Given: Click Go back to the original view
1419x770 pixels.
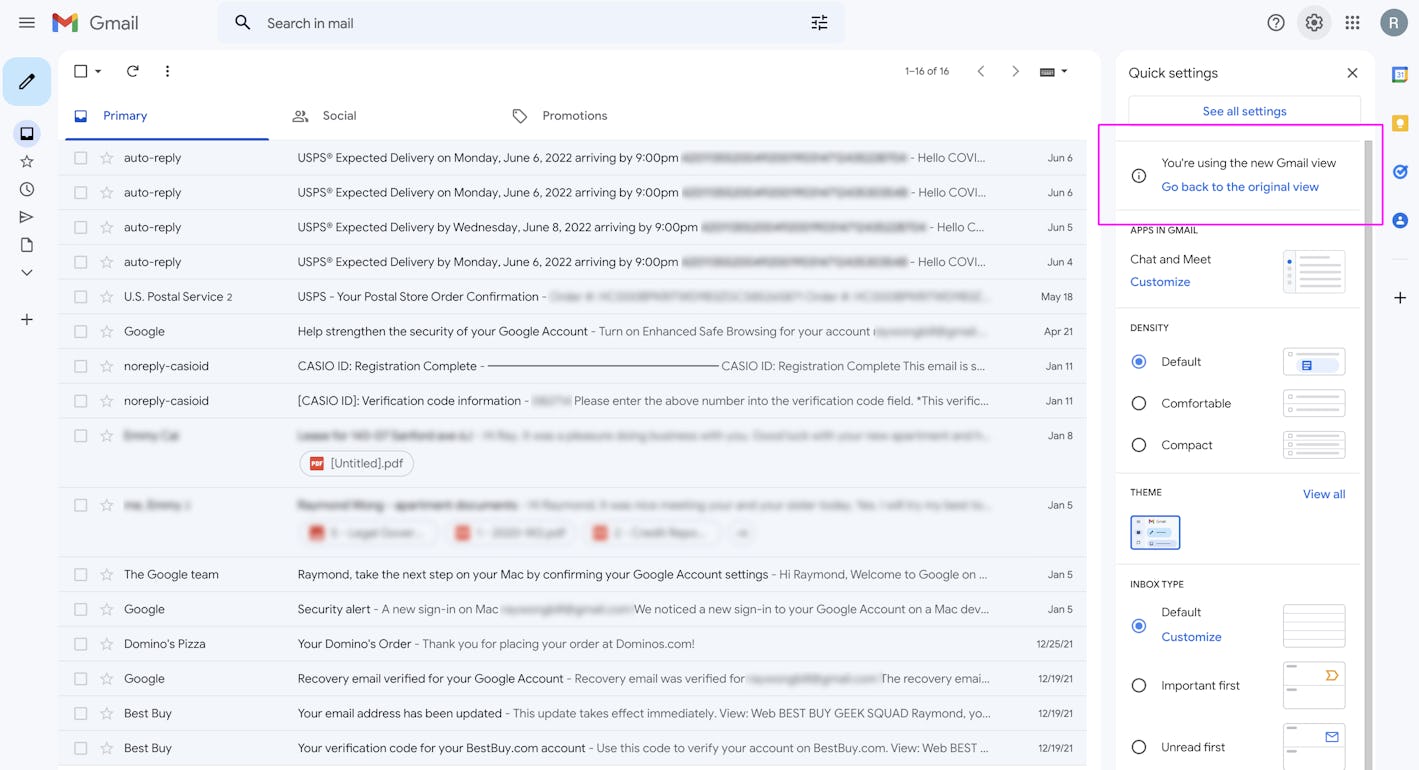Looking at the screenshot, I should [x=1240, y=186].
